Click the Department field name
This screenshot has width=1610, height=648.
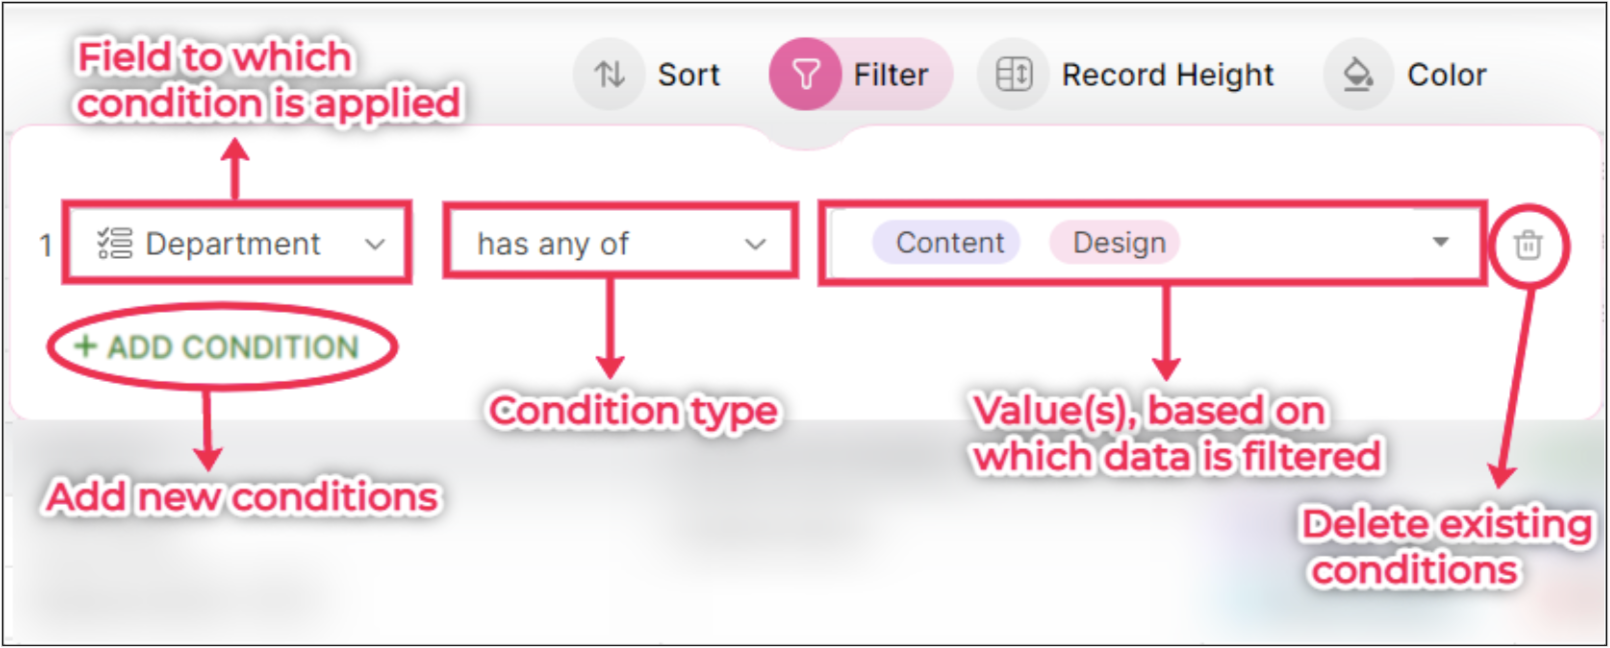(x=233, y=244)
